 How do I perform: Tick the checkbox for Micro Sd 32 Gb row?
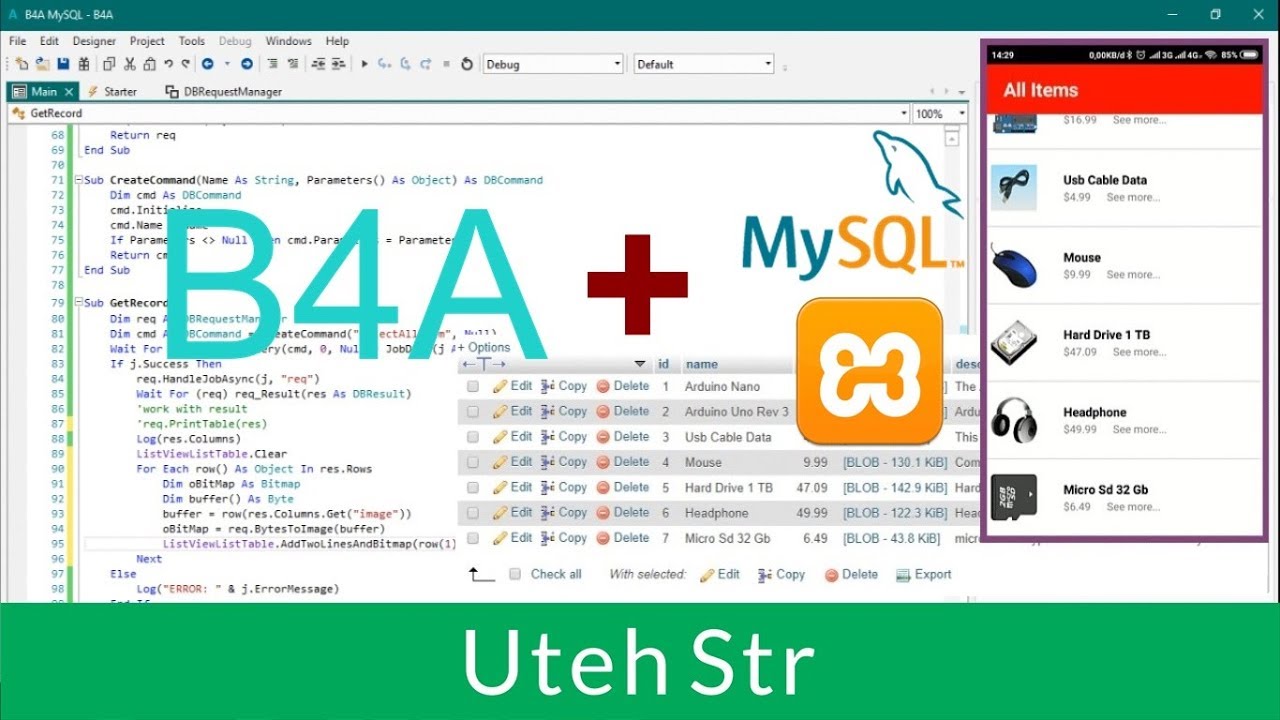coord(473,538)
